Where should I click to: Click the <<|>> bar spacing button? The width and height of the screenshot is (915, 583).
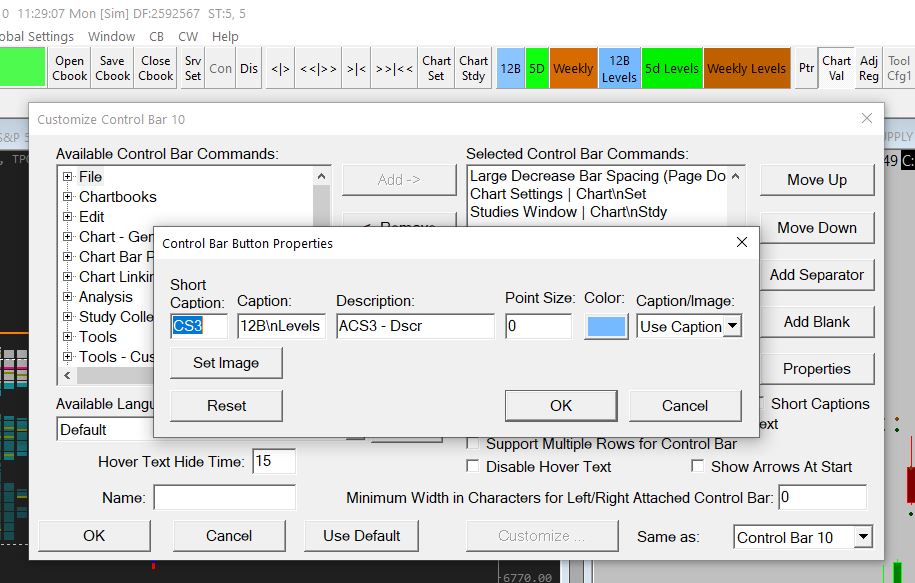[318, 68]
